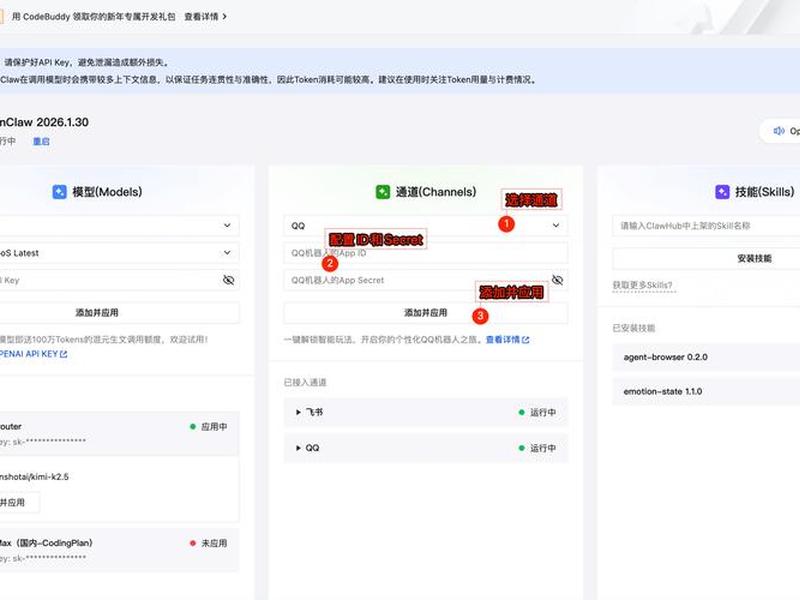Focus the ClawHub Skill name input field
The height and width of the screenshot is (600, 800).
pos(706,226)
